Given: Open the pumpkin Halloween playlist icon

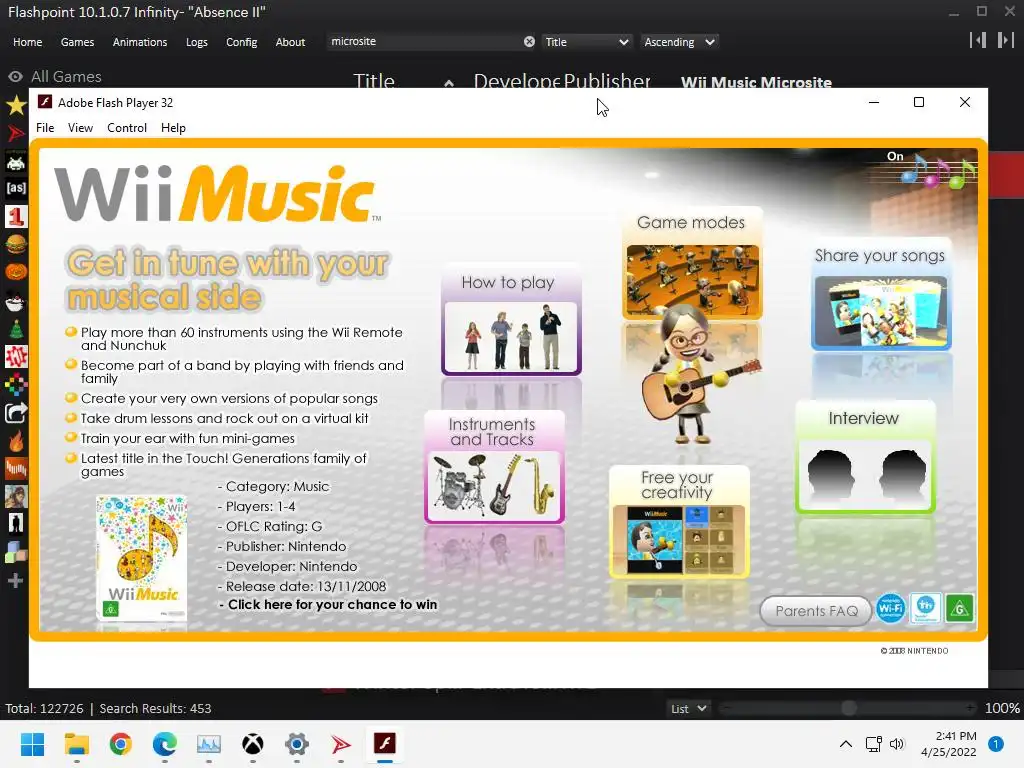Looking at the screenshot, I should (16, 272).
